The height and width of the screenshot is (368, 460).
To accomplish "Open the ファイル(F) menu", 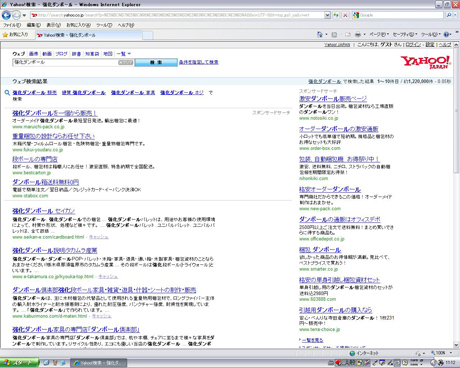I will (12, 25).
